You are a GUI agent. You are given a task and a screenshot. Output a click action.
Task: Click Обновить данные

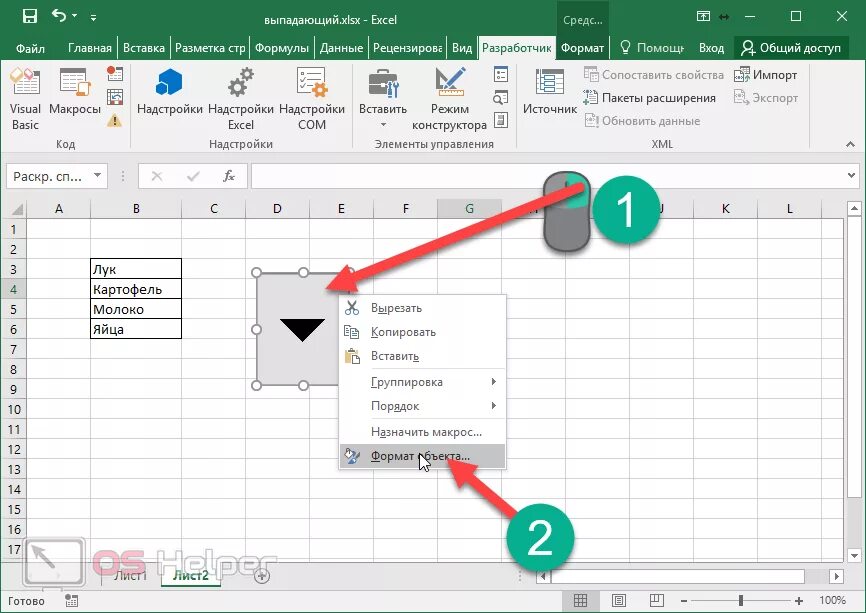[642, 120]
